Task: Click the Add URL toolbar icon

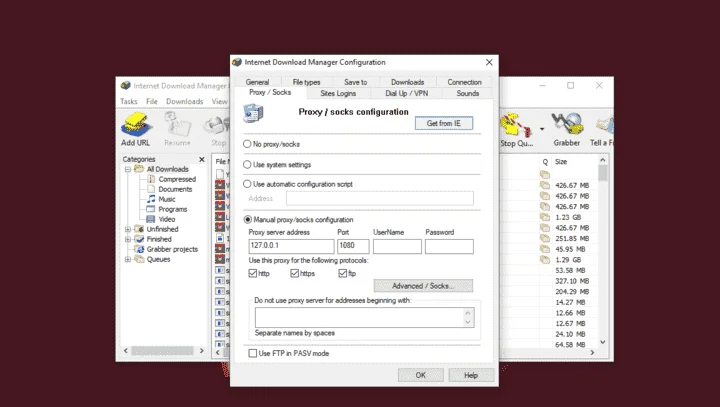Action: 135,129
